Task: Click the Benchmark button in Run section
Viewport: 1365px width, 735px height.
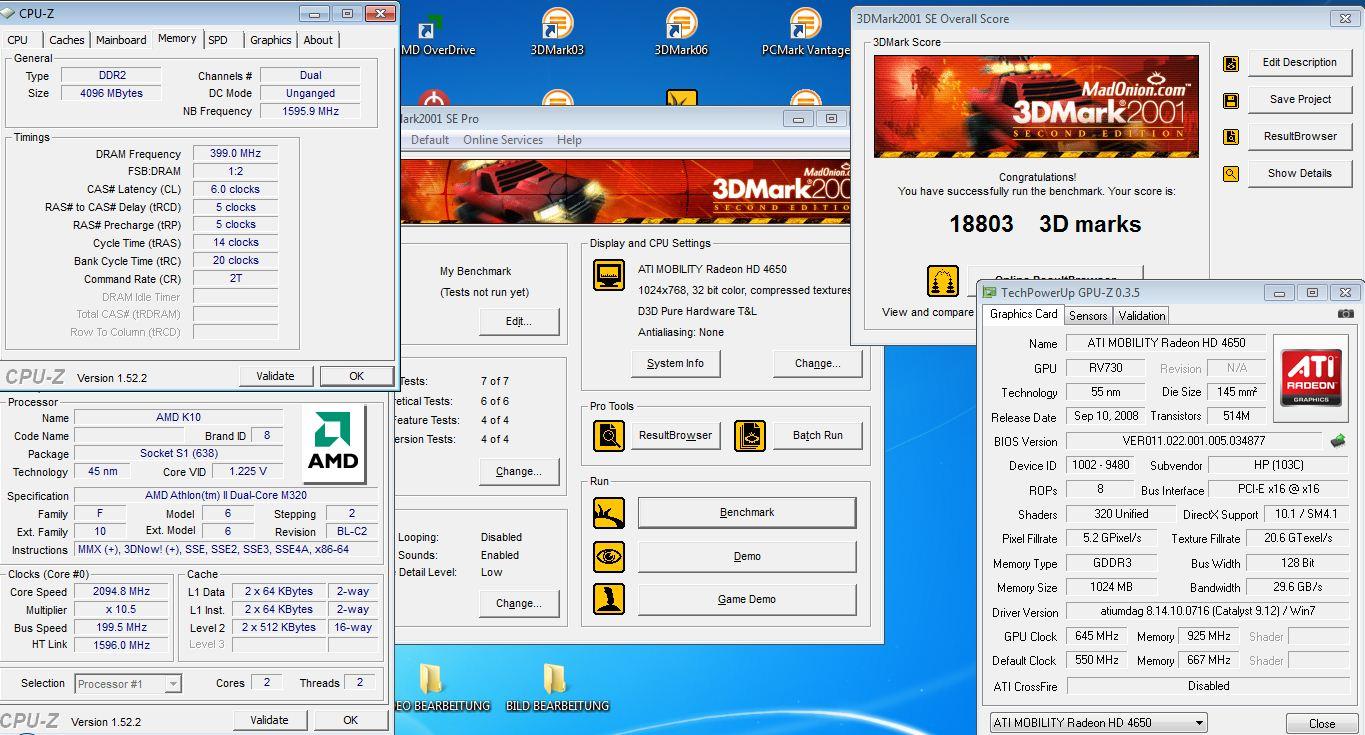Action: point(747,513)
